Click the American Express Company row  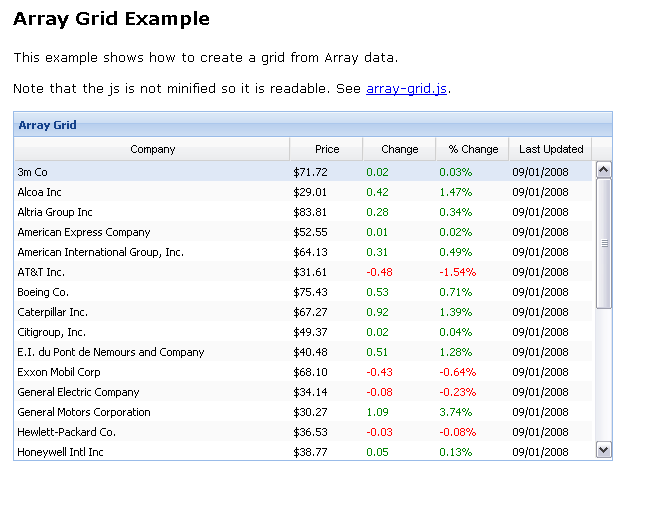150,232
